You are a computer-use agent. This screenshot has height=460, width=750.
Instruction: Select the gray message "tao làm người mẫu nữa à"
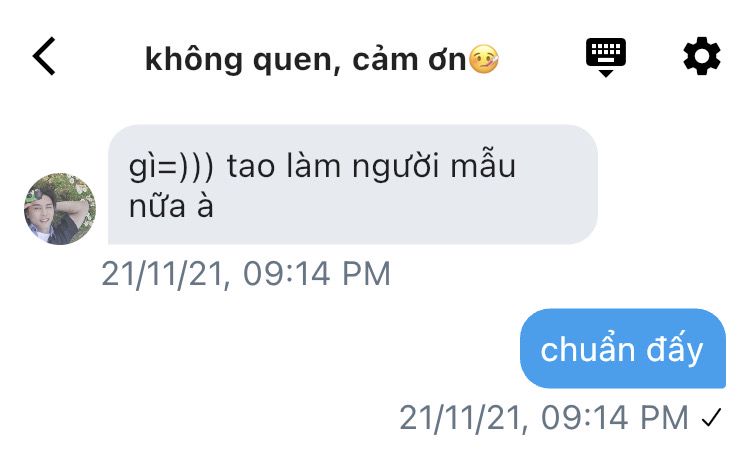coord(353,185)
